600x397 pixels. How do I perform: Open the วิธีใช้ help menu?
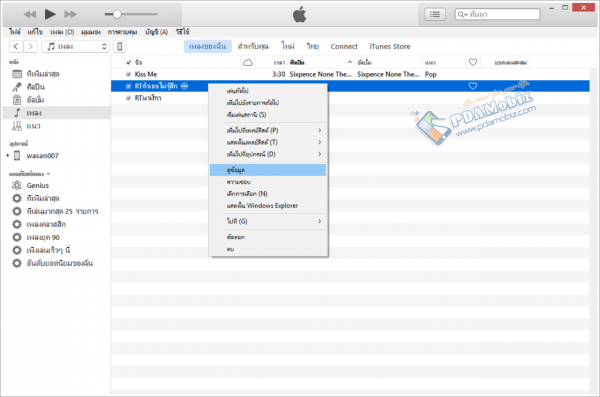183,32
